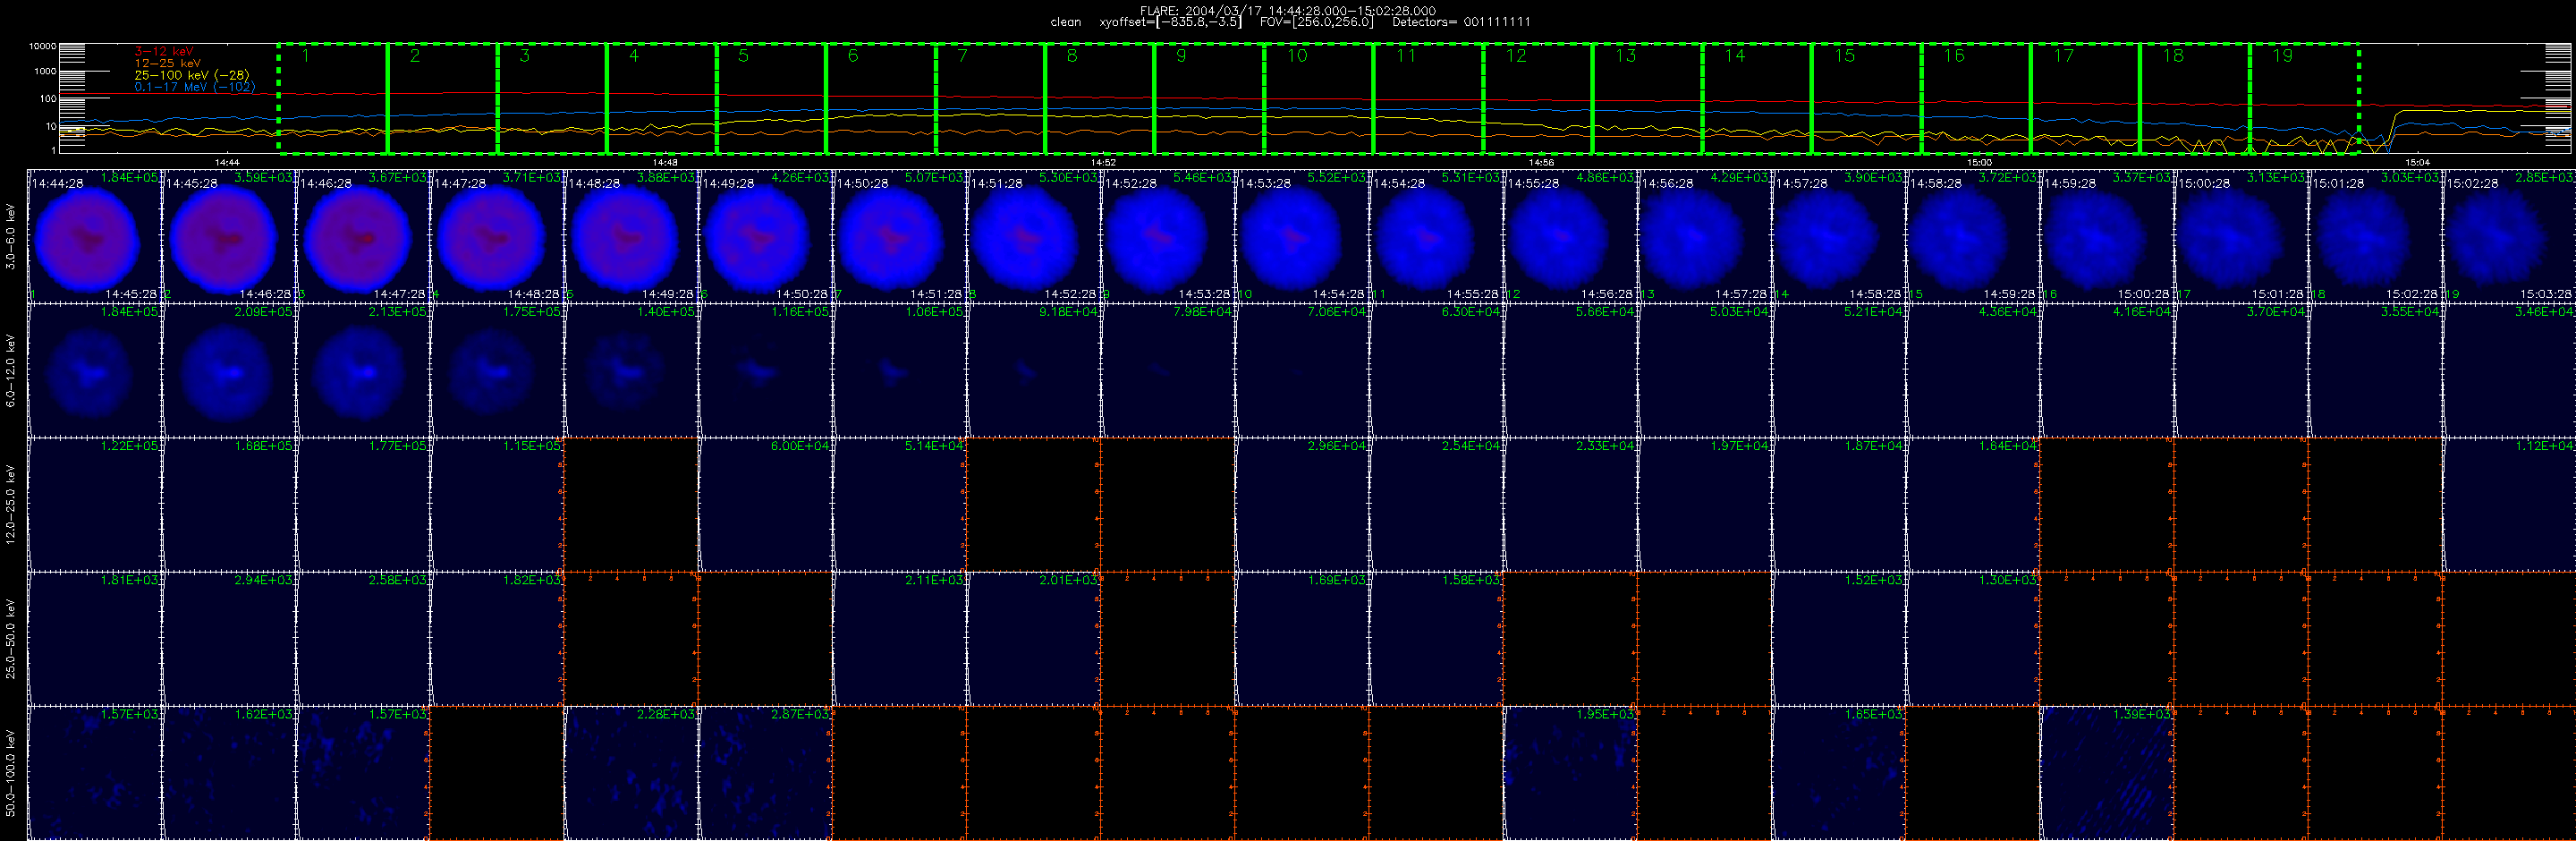Click the '1000' y-axis label
This screenshot has width=2576, height=841.
pos(45,71)
